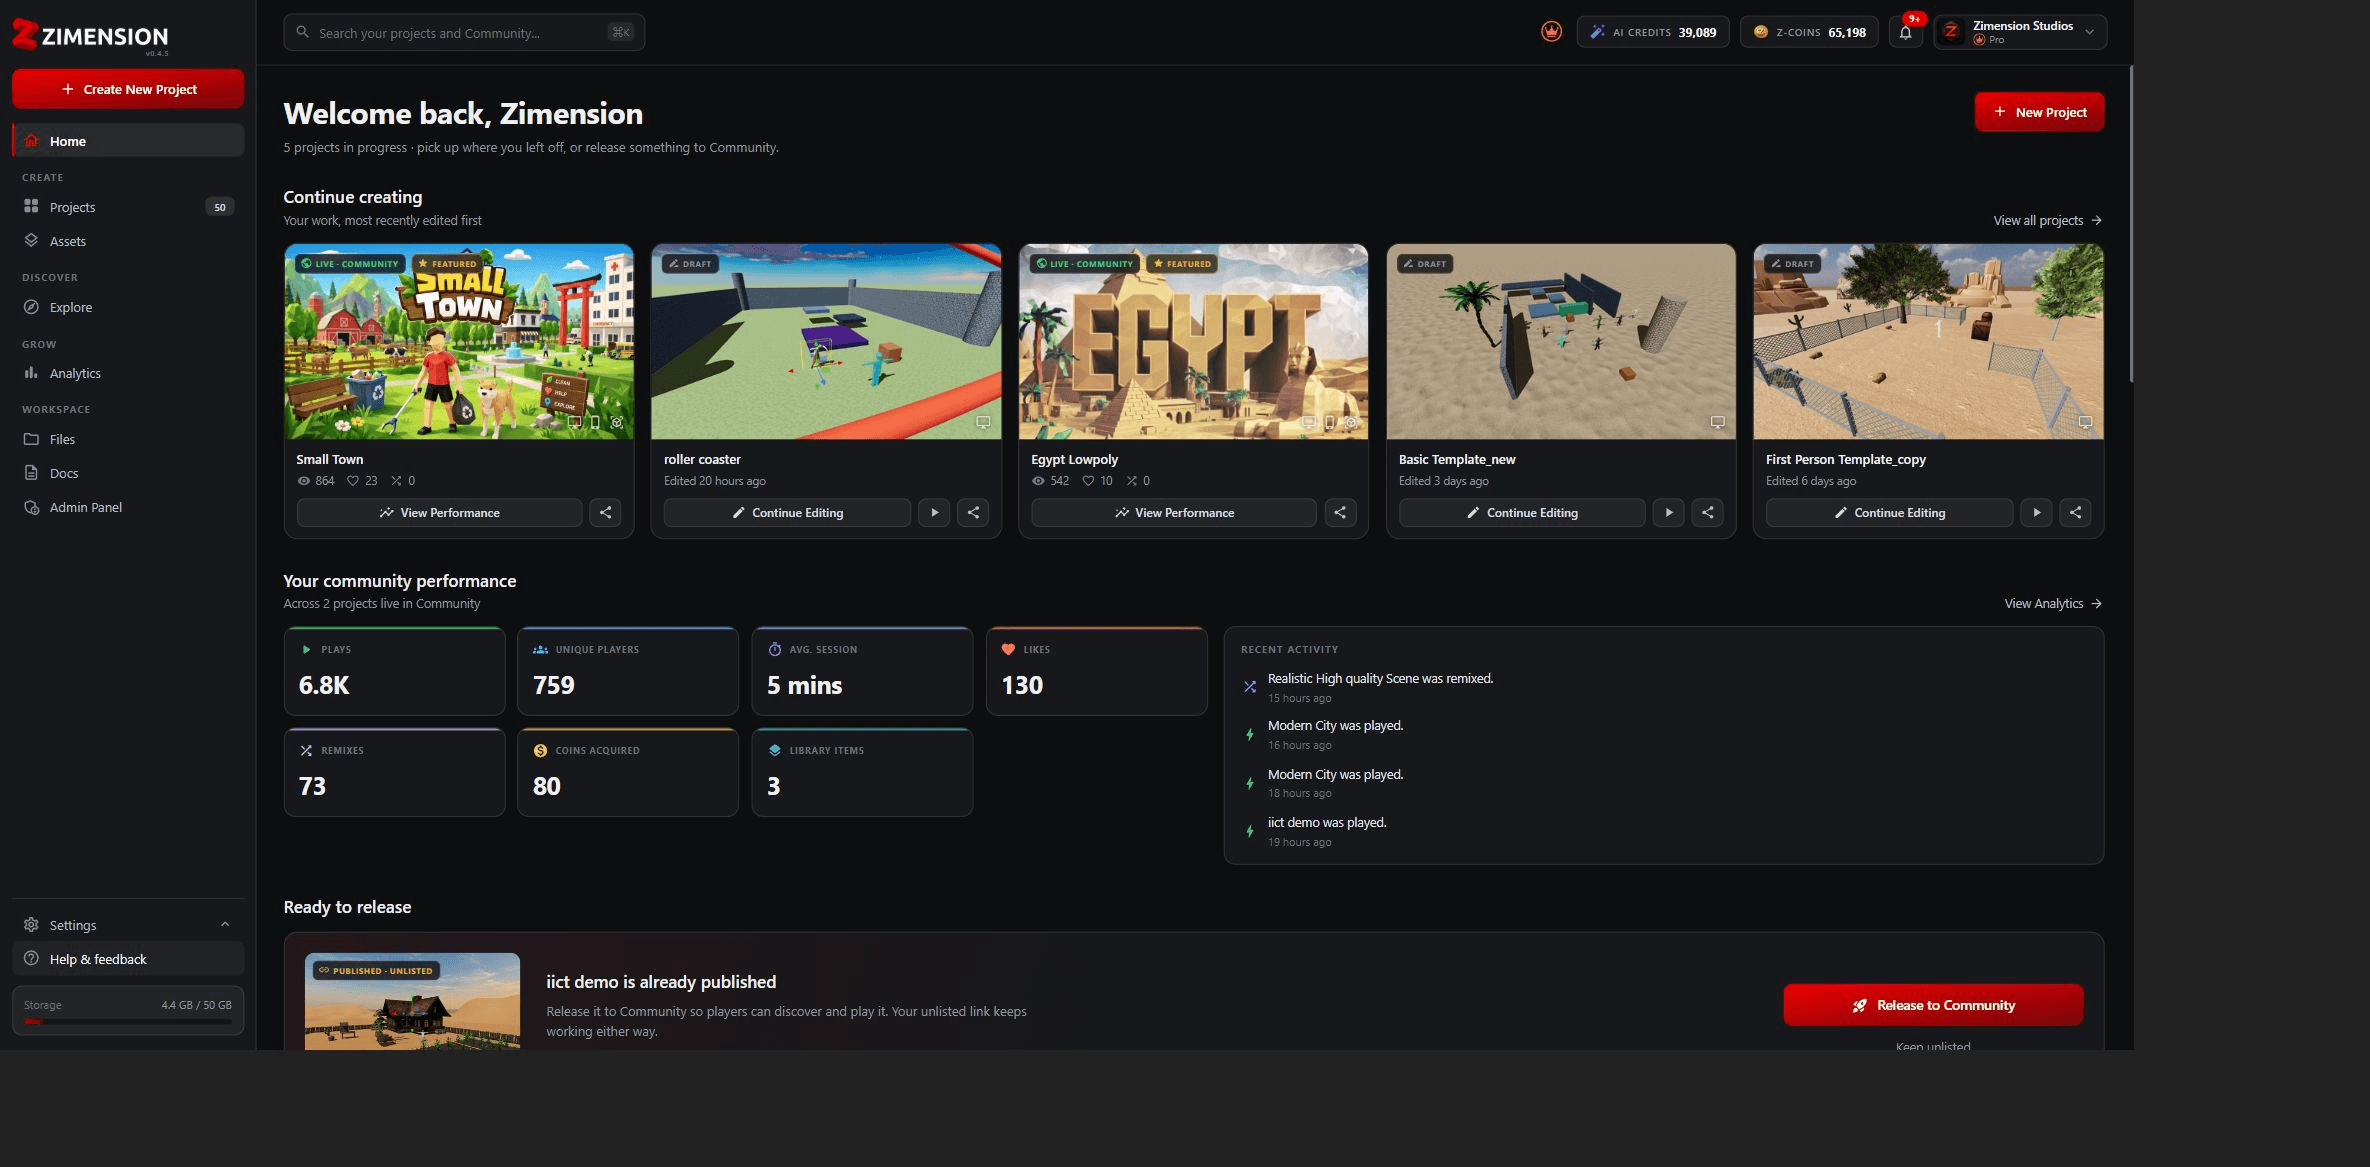Open the notifications bell
Screen dimensions: 2370x1167
(1906, 32)
